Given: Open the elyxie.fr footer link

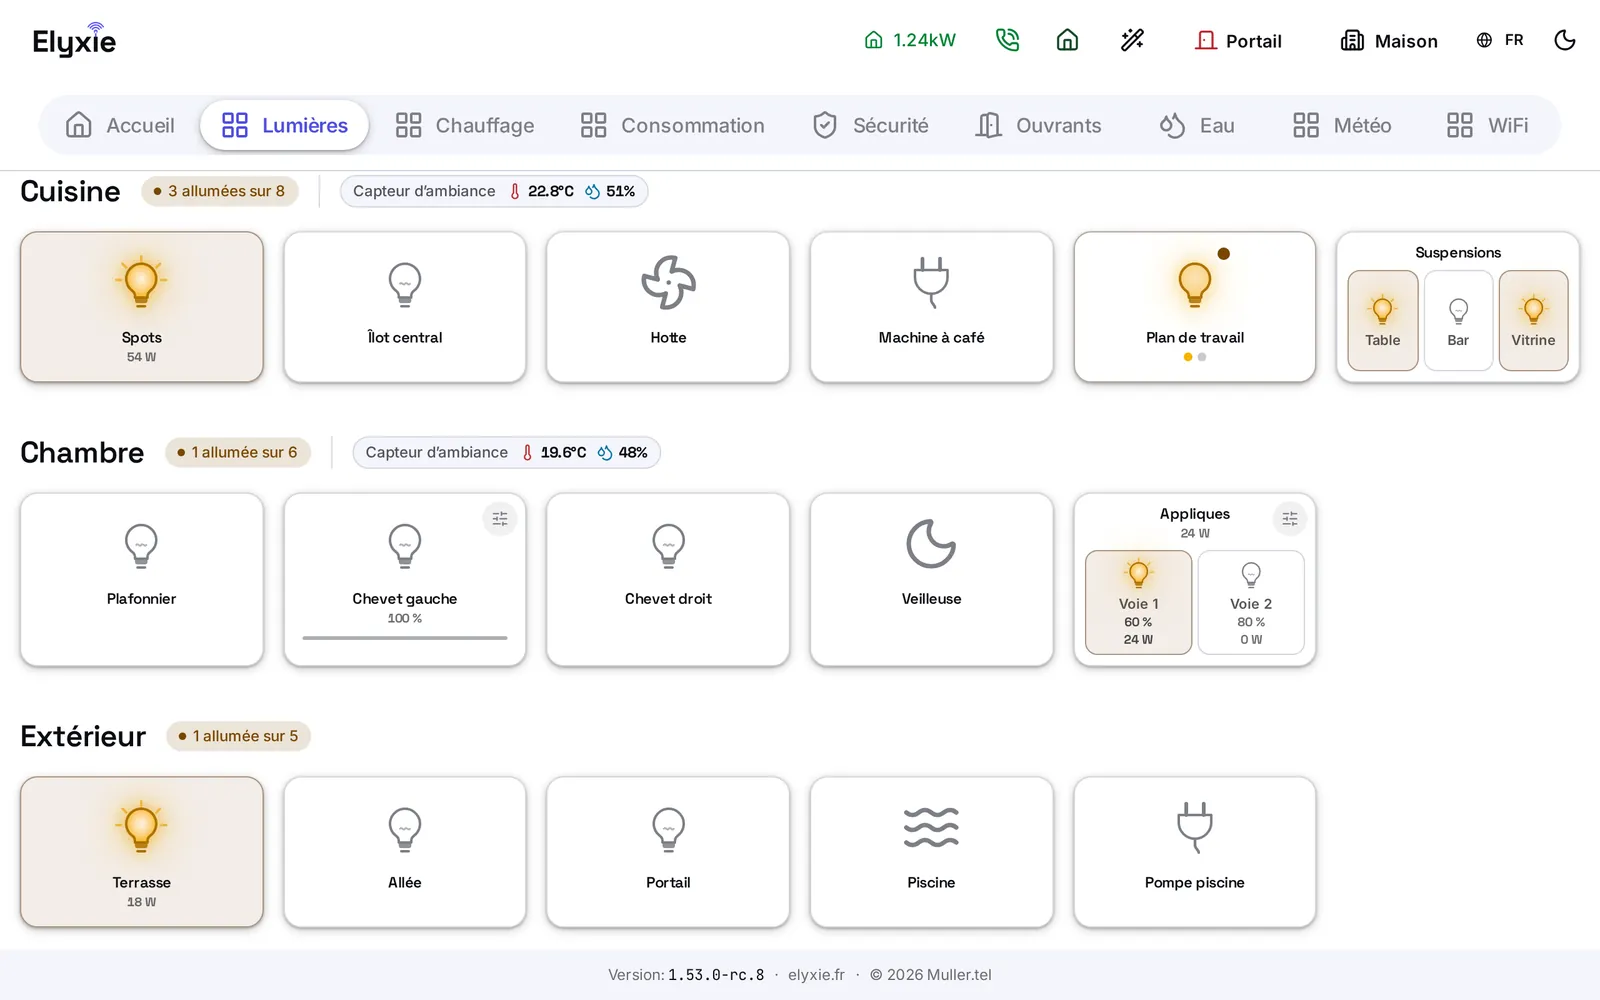Looking at the screenshot, I should click(x=816, y=975).
